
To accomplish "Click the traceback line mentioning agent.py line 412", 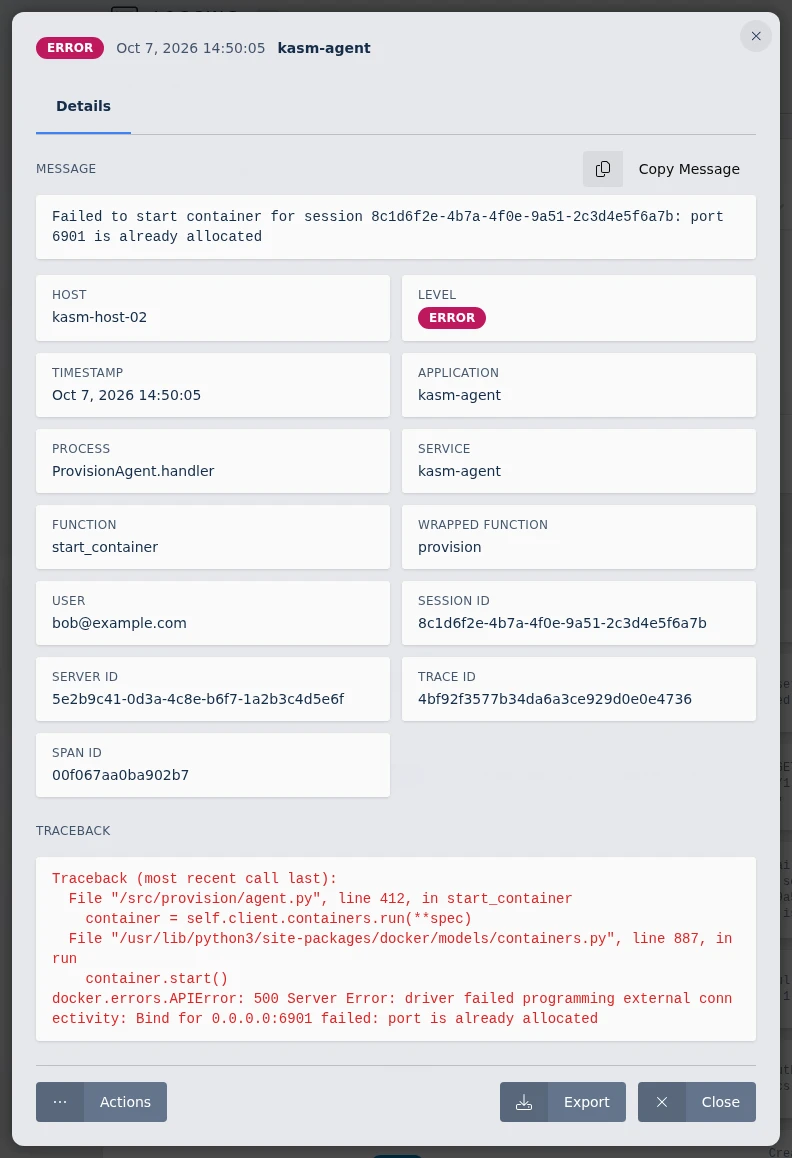I will point(320,899).
